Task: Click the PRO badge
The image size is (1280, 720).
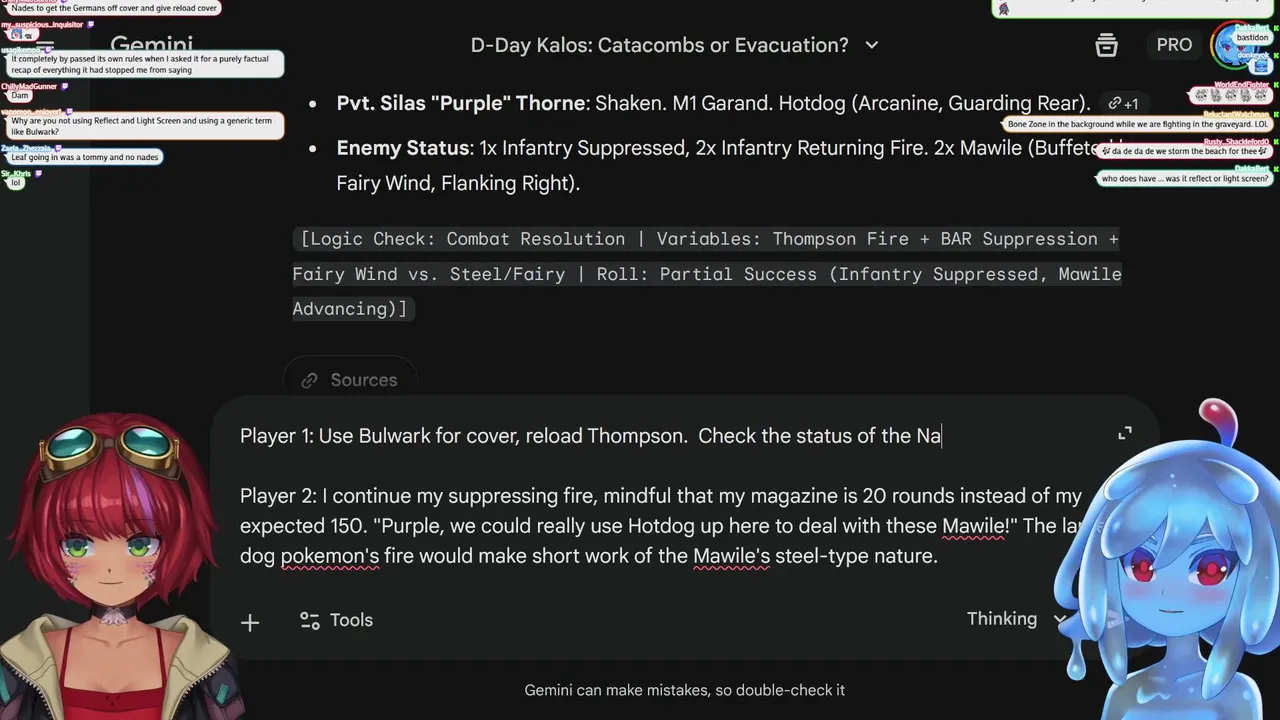Action: [x=1174, y=45]
